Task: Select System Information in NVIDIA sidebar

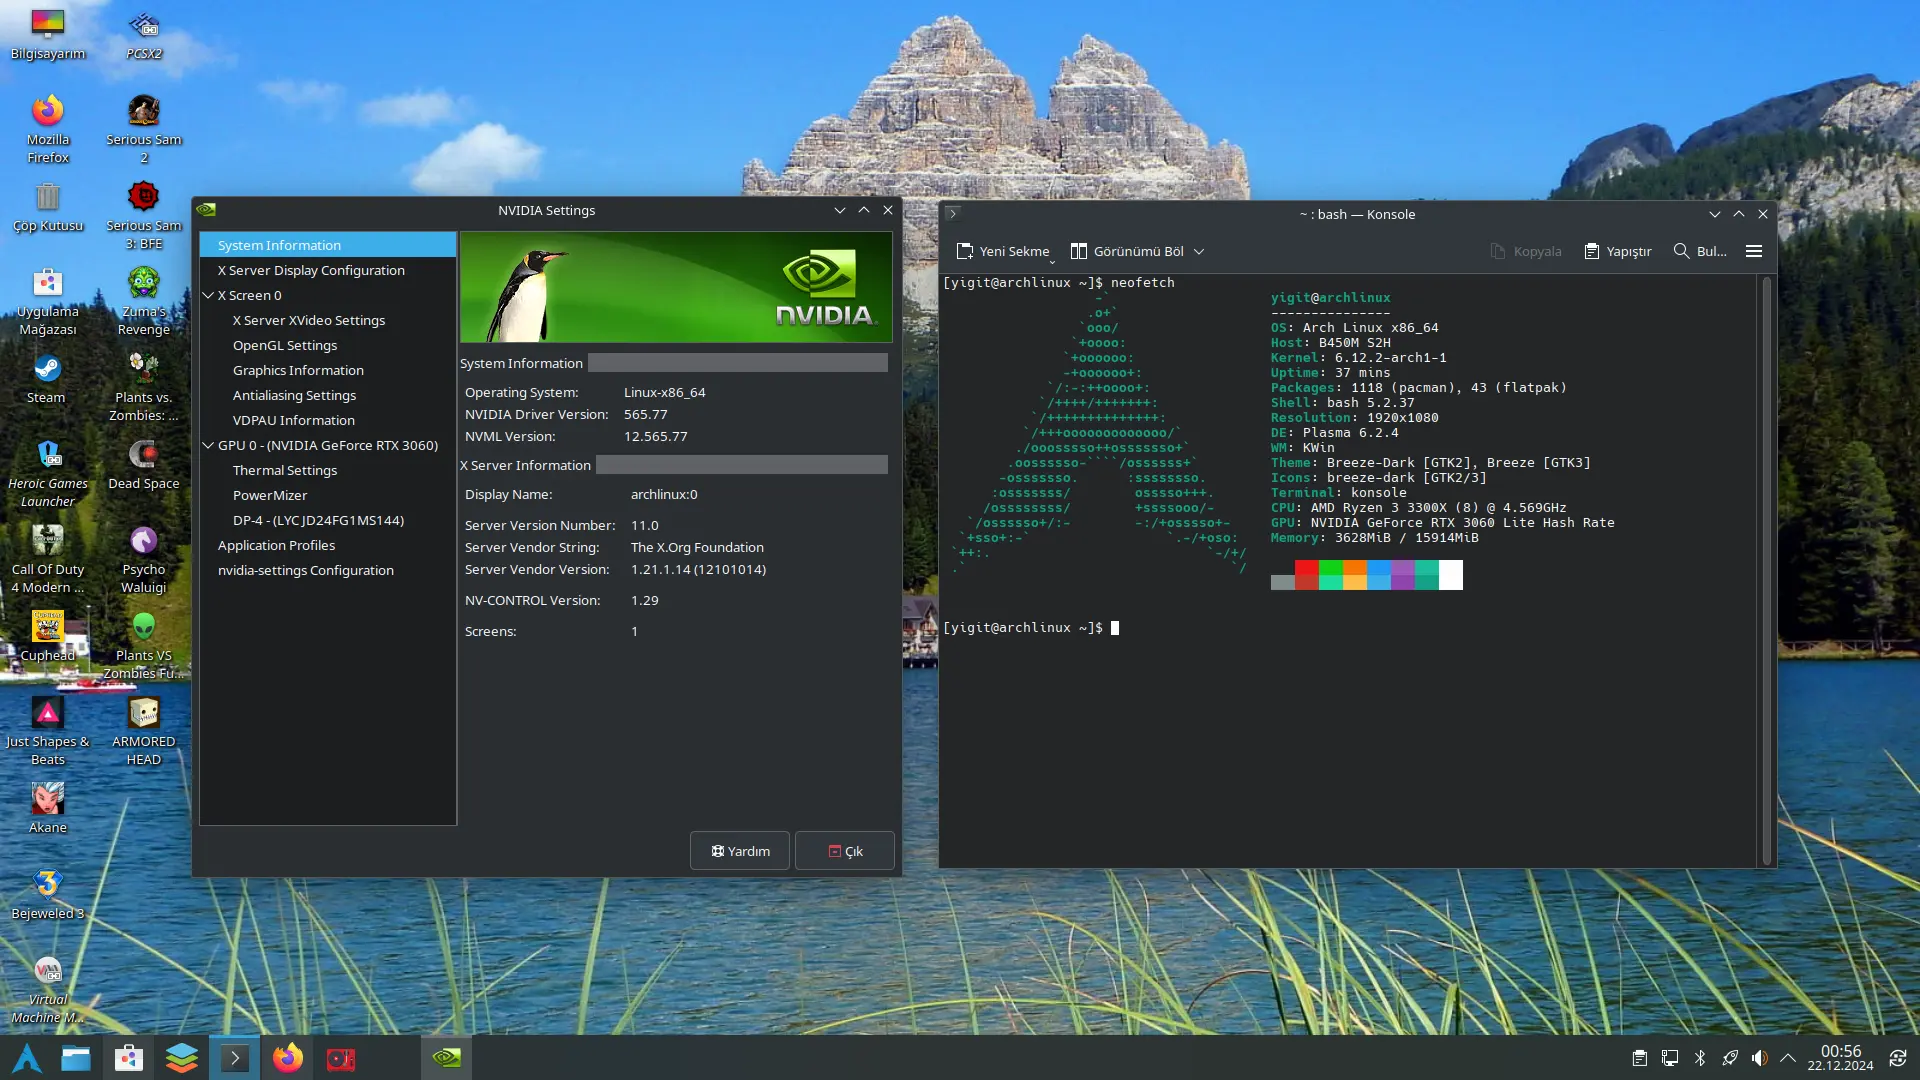Action: pyautogui.click(x=328, y=245)
